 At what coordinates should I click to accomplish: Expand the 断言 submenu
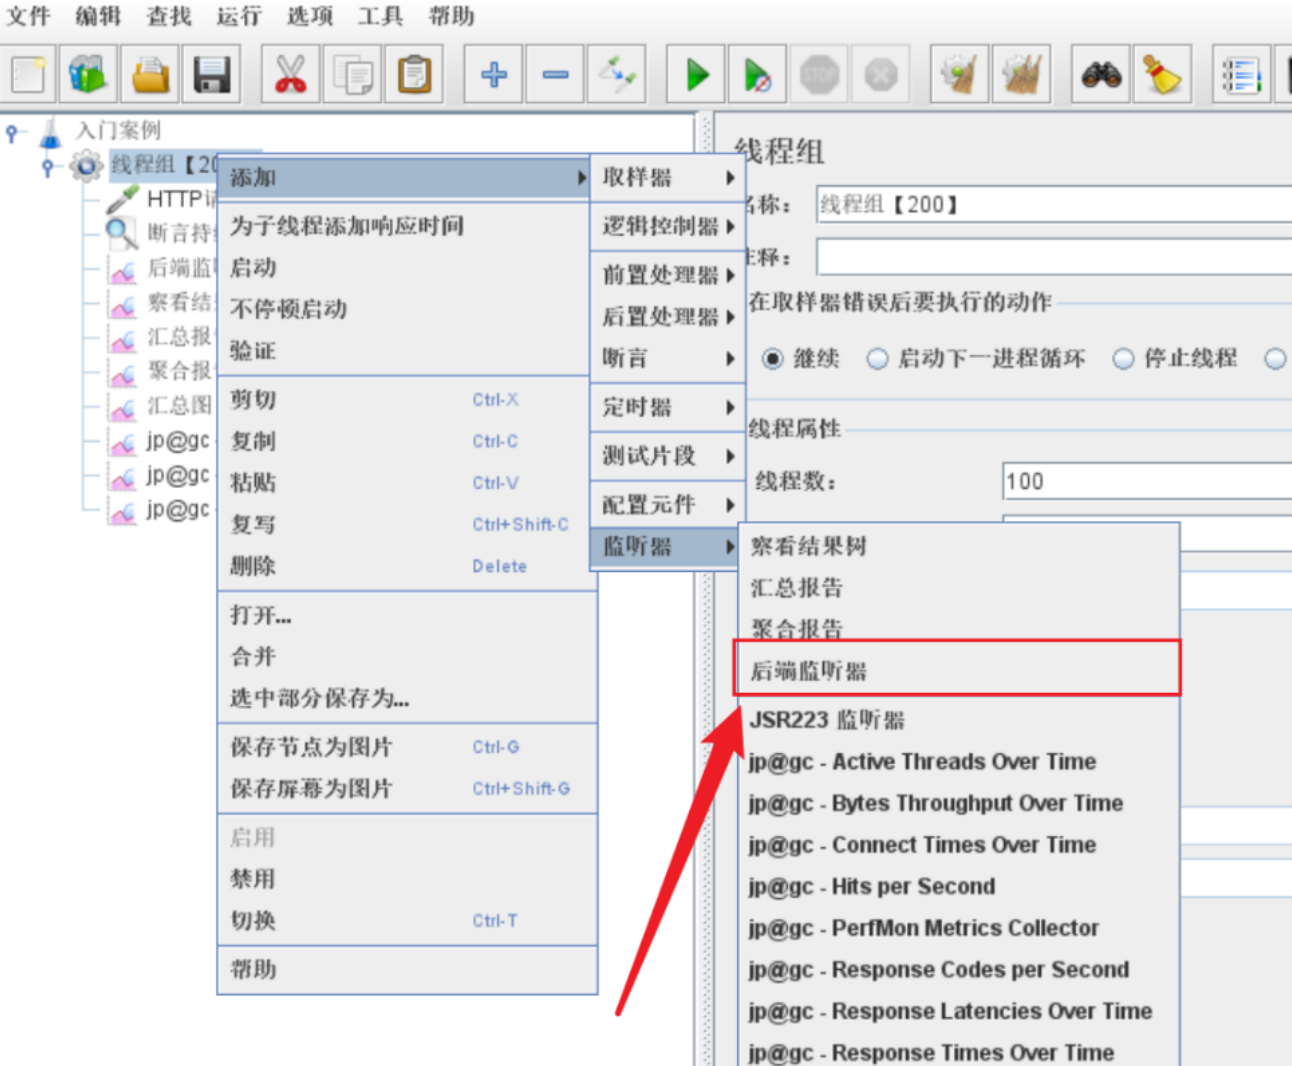point(668,358)
